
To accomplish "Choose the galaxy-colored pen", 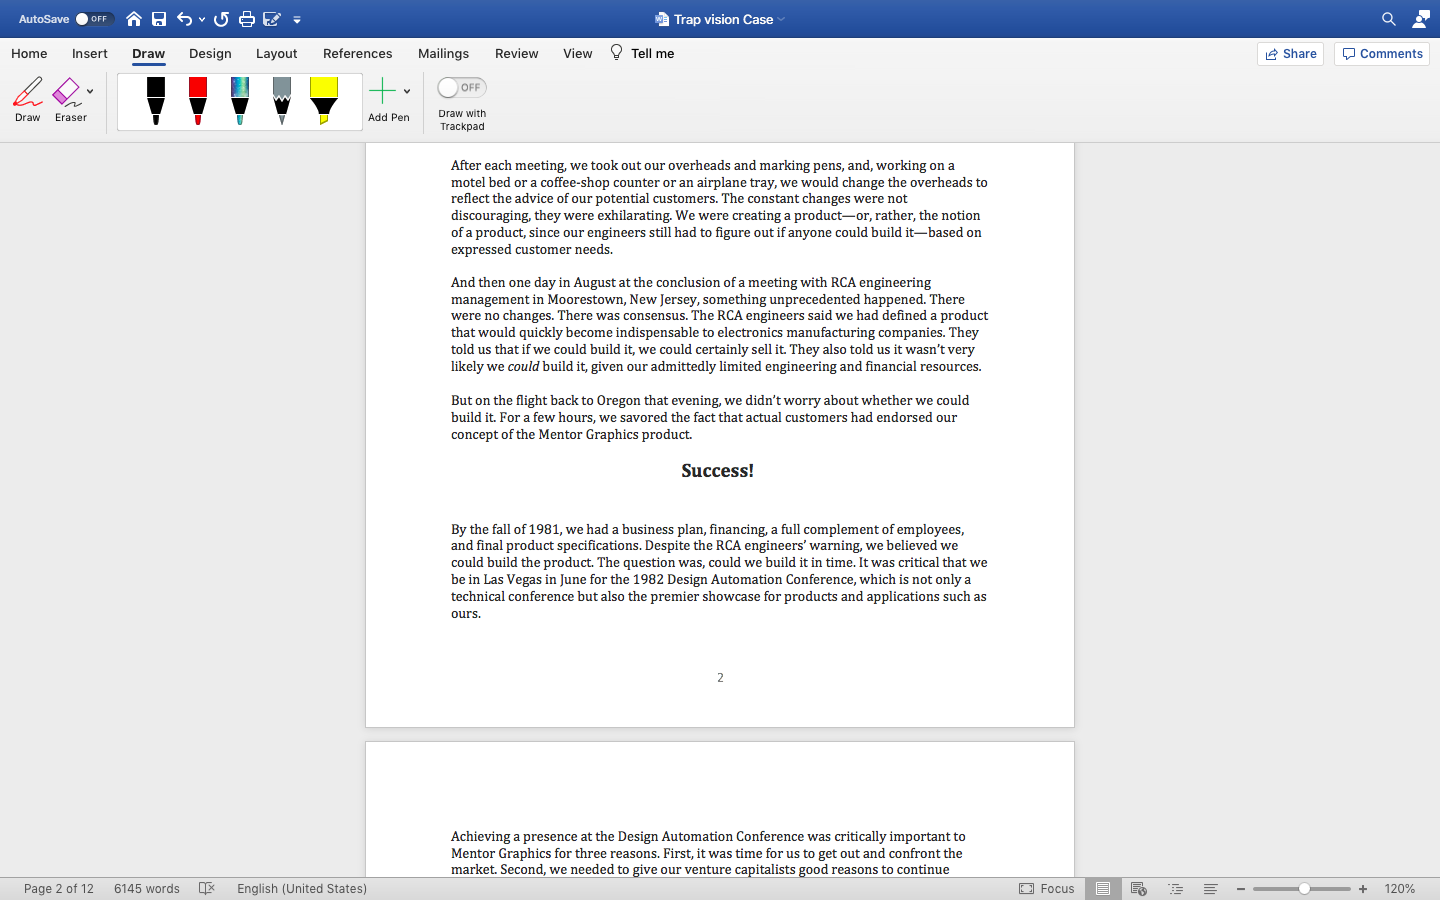I will pyautogui.click(x=240, y=101).
